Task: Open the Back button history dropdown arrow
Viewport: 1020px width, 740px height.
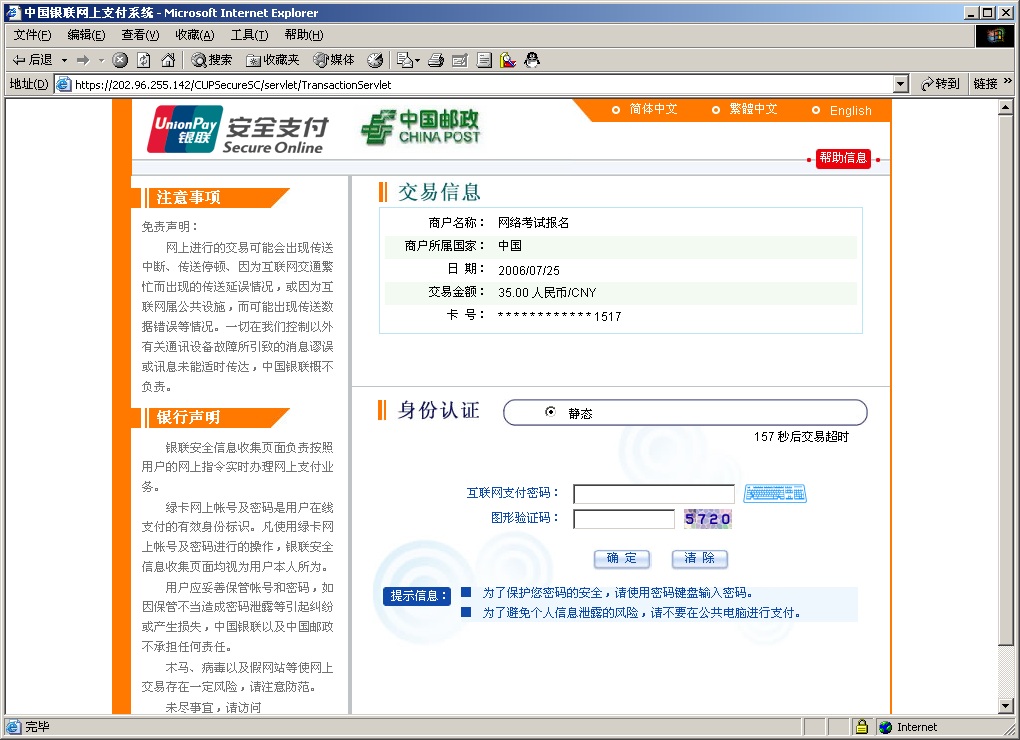Action: click(64, 60)
